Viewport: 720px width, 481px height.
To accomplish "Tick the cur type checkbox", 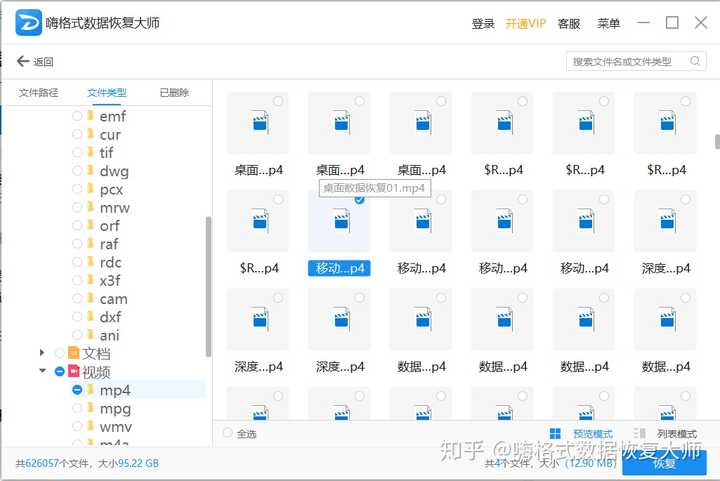I will click(x=77, y=134).
